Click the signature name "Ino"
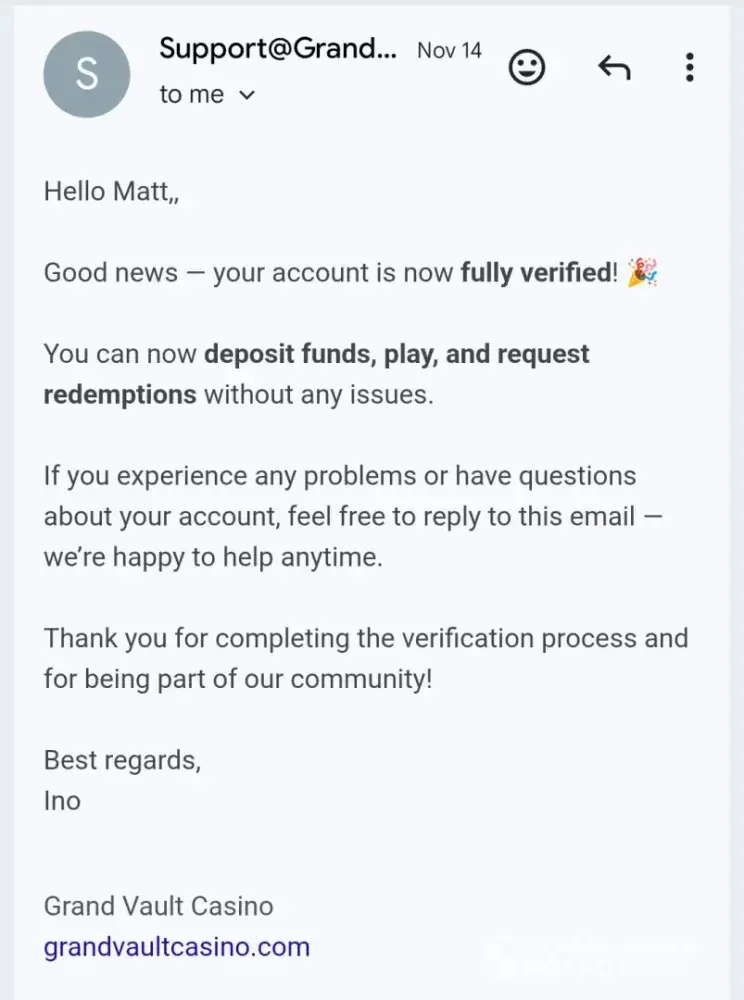The height and width of the screenshot is (1000, 744). click(62, 801)
